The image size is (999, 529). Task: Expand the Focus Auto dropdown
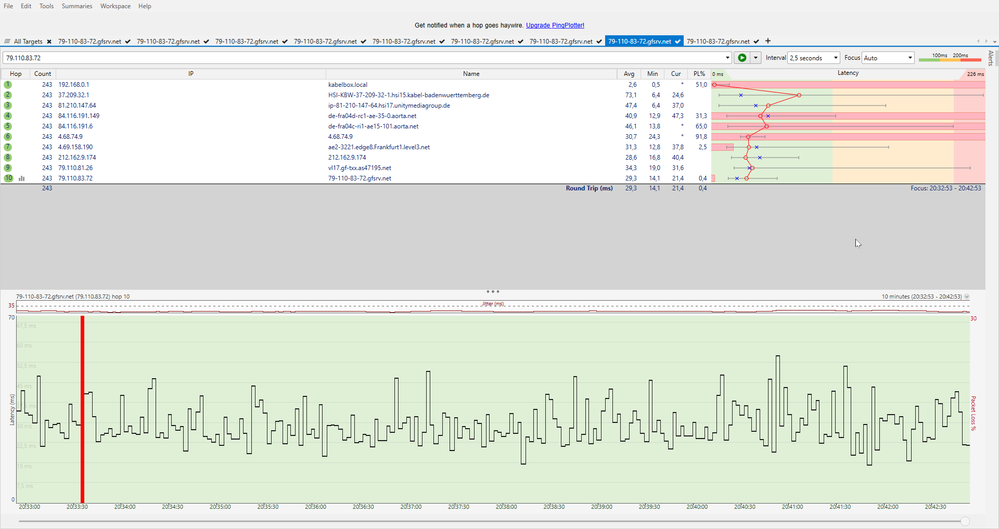point(908,58)
